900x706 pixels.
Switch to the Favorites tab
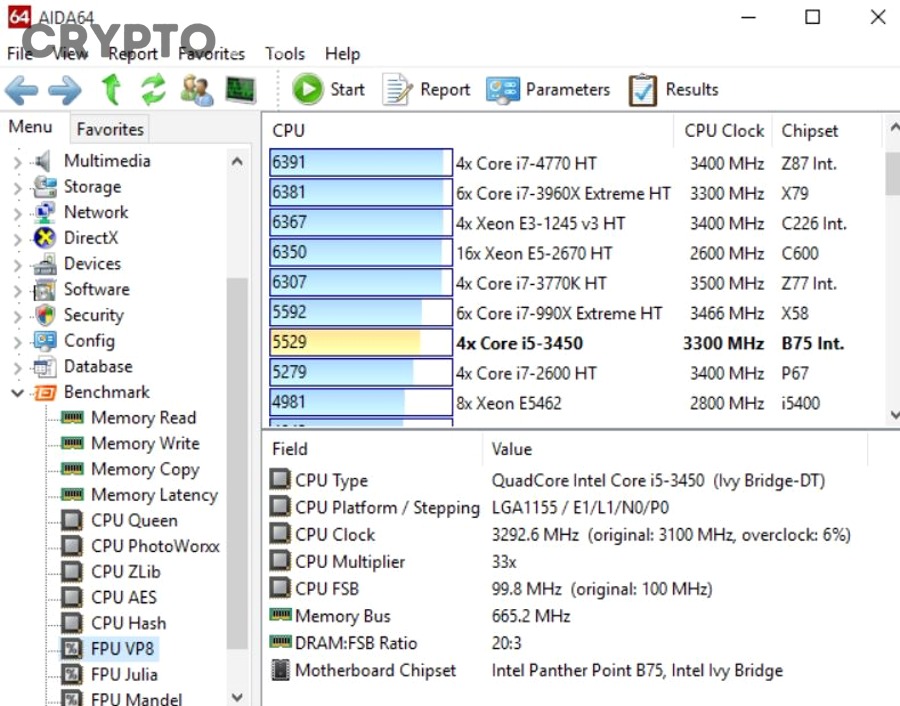[x=110, y=129]
